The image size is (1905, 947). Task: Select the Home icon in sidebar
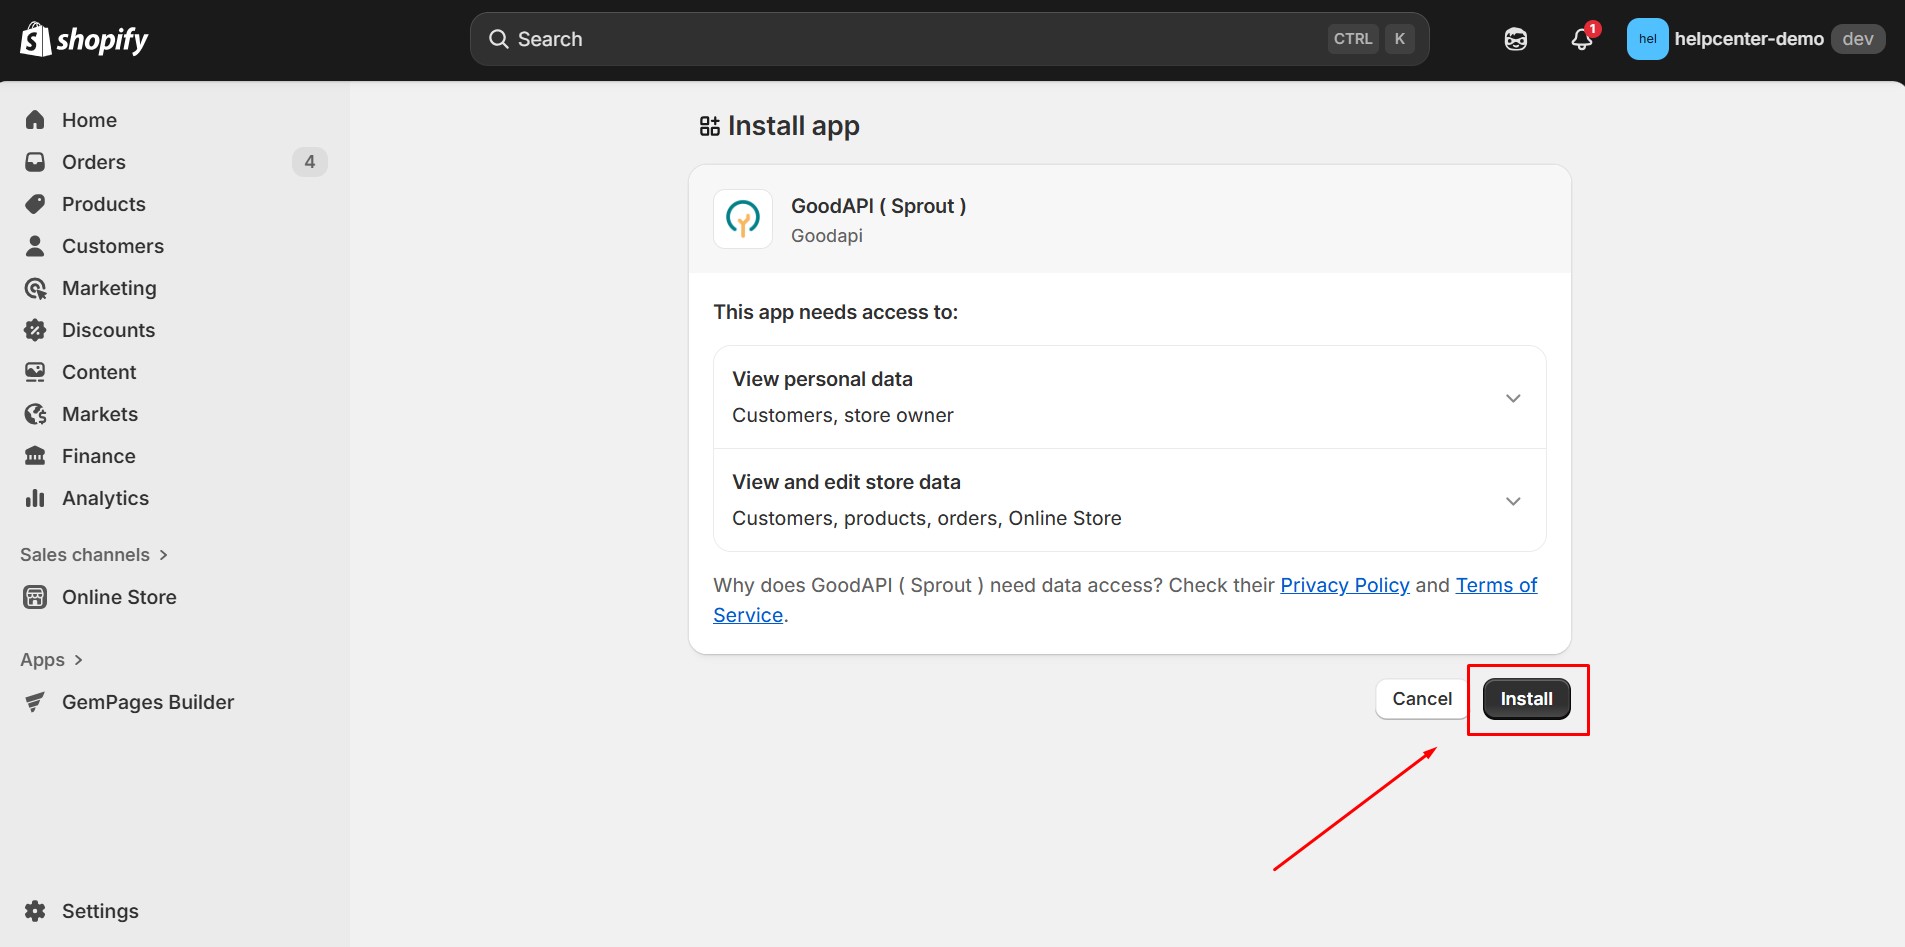pyautogui.click(x=36, y=119)
